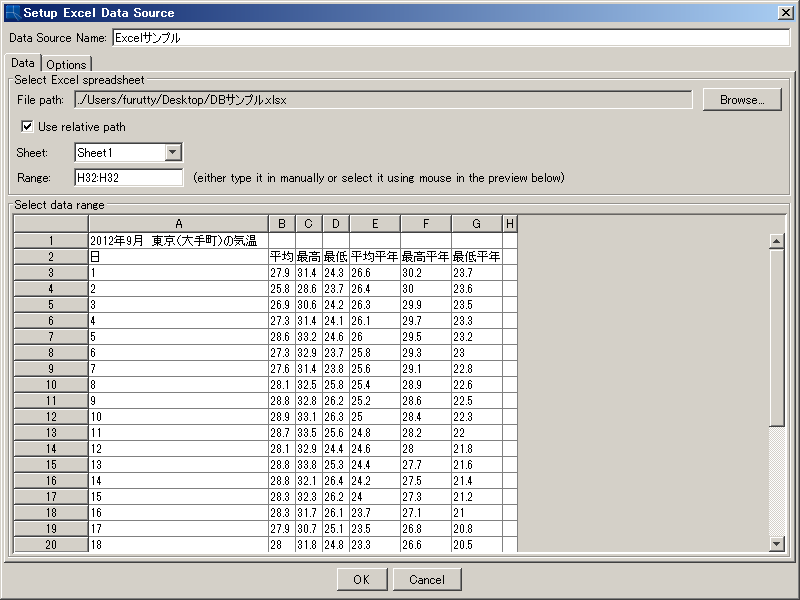Click cell value 29.3 in row 8
800x600 pixels.
pos(426,353)
